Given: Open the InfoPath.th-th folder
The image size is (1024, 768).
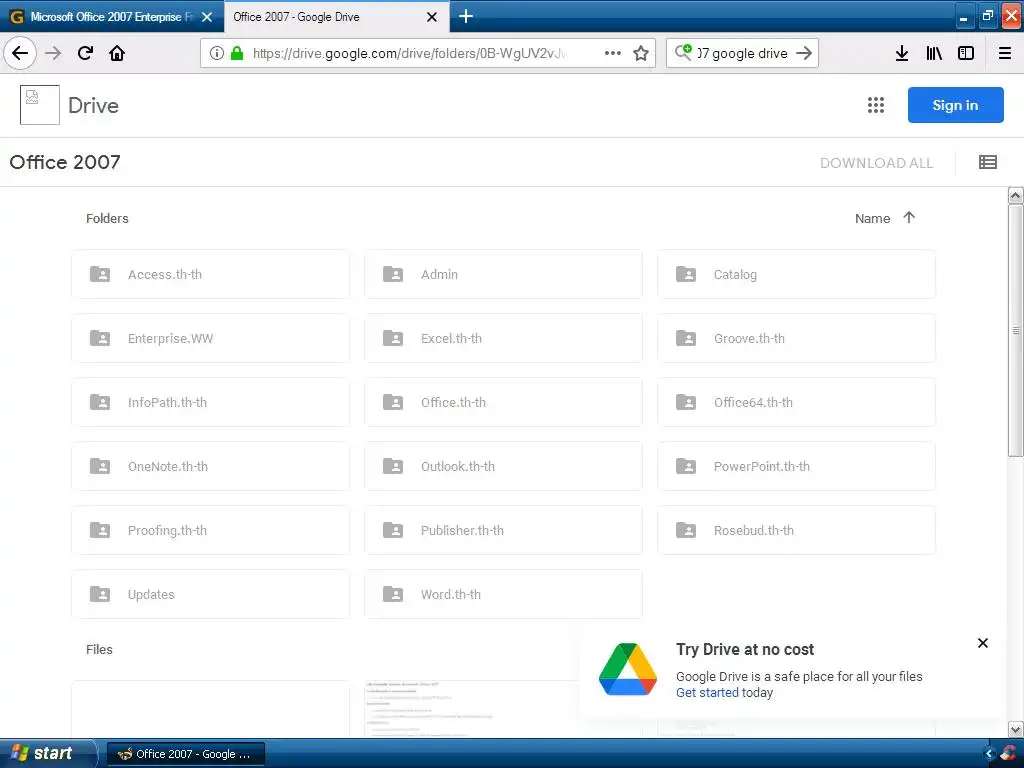Looking at the screenshot, I should (210, 402).
